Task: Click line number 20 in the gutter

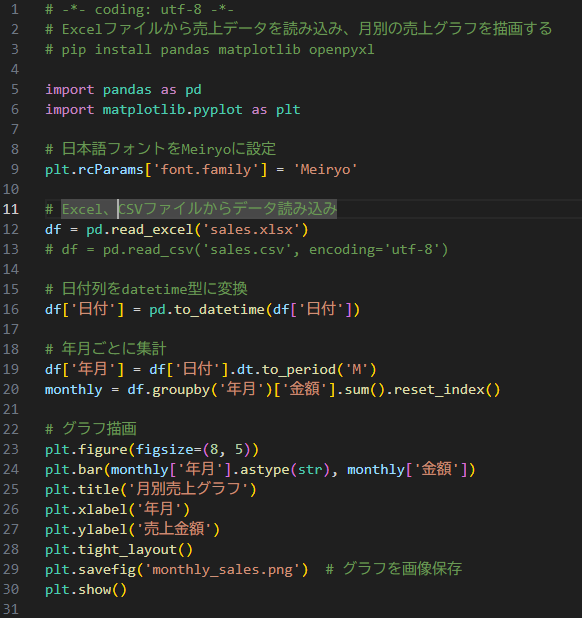Action: [x=11, y=389]
